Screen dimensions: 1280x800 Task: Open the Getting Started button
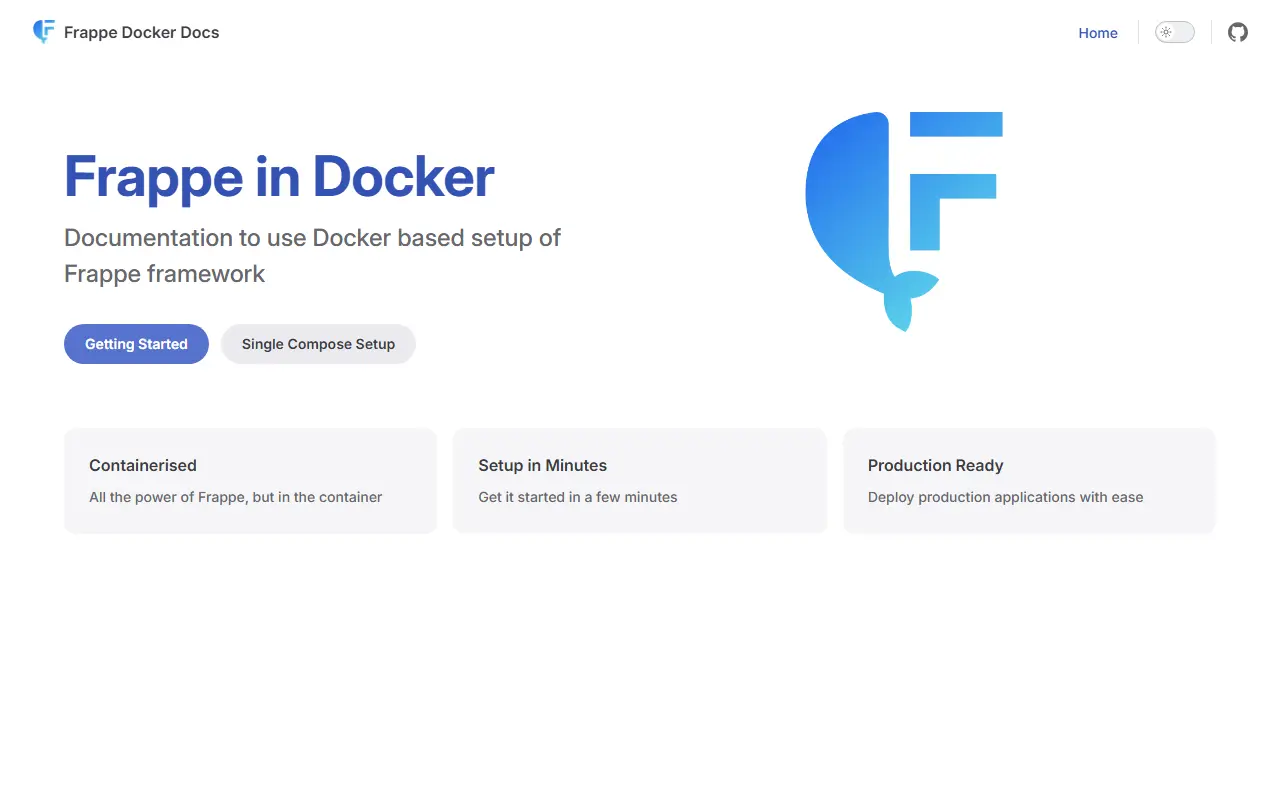pyautogui.click(x=136, y=344)
